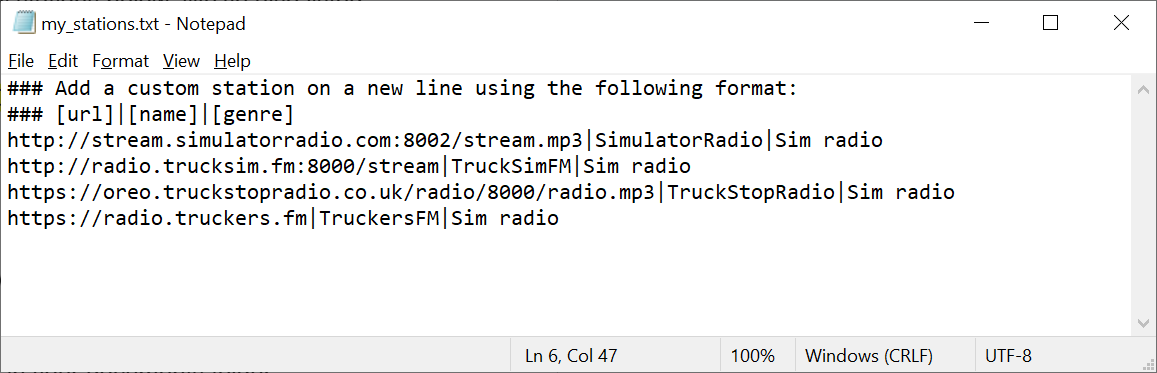This screenshot has height=373, width=1157.
Task: Open the File menu
Action: click(21, 60)
